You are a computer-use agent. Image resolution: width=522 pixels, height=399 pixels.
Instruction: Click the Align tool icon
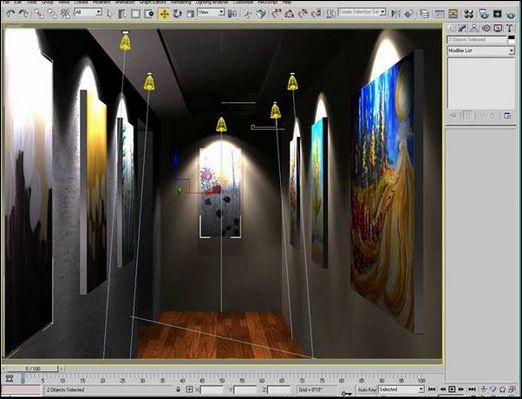pos(409,13)
